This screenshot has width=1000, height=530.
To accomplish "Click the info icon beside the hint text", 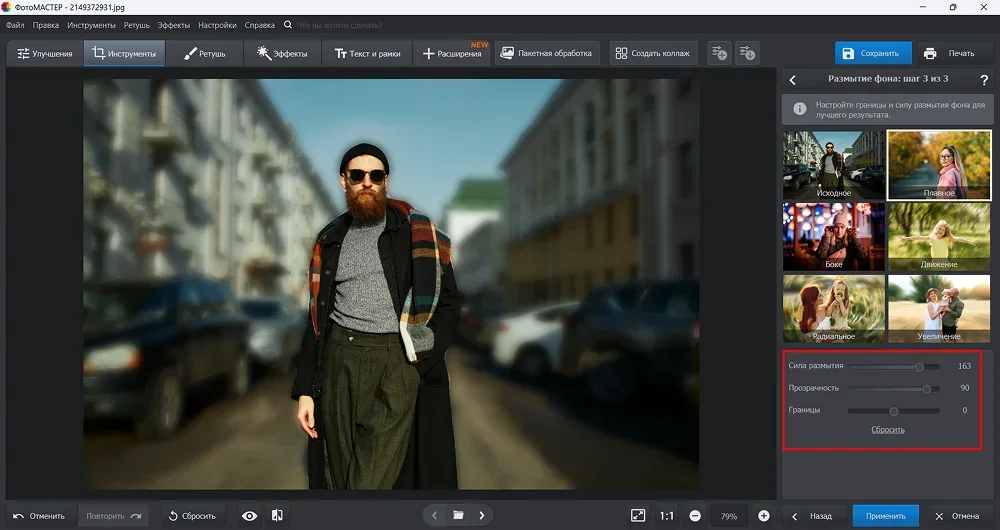I will 800,109.
